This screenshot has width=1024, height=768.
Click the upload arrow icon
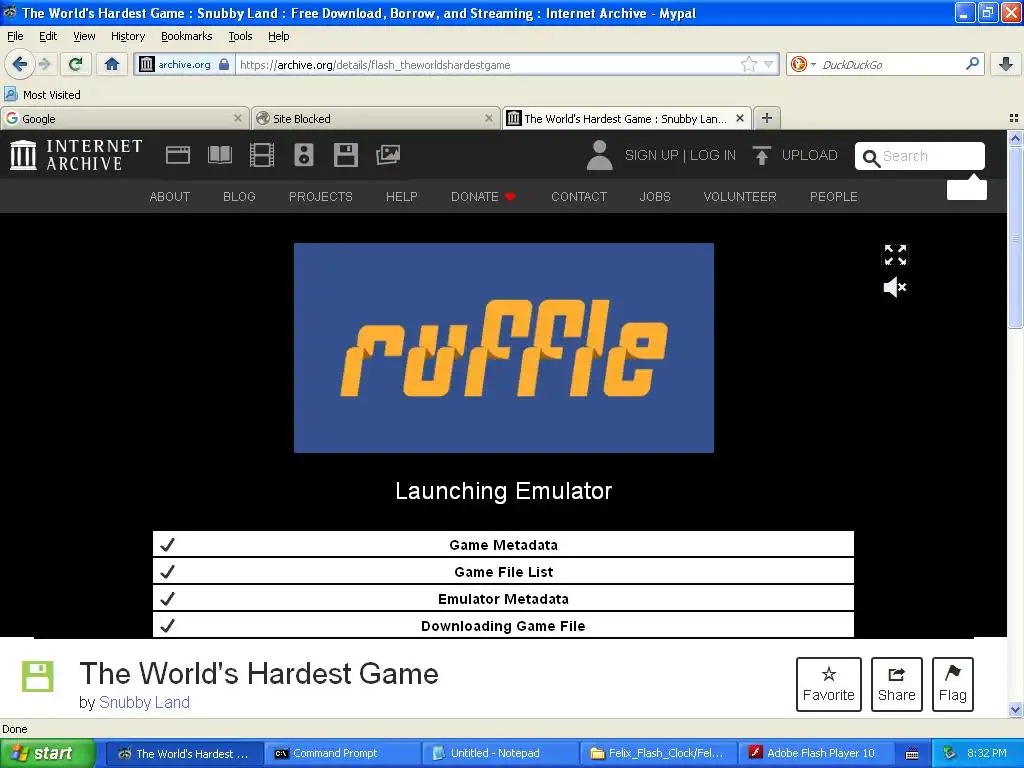tap(761, 155)
